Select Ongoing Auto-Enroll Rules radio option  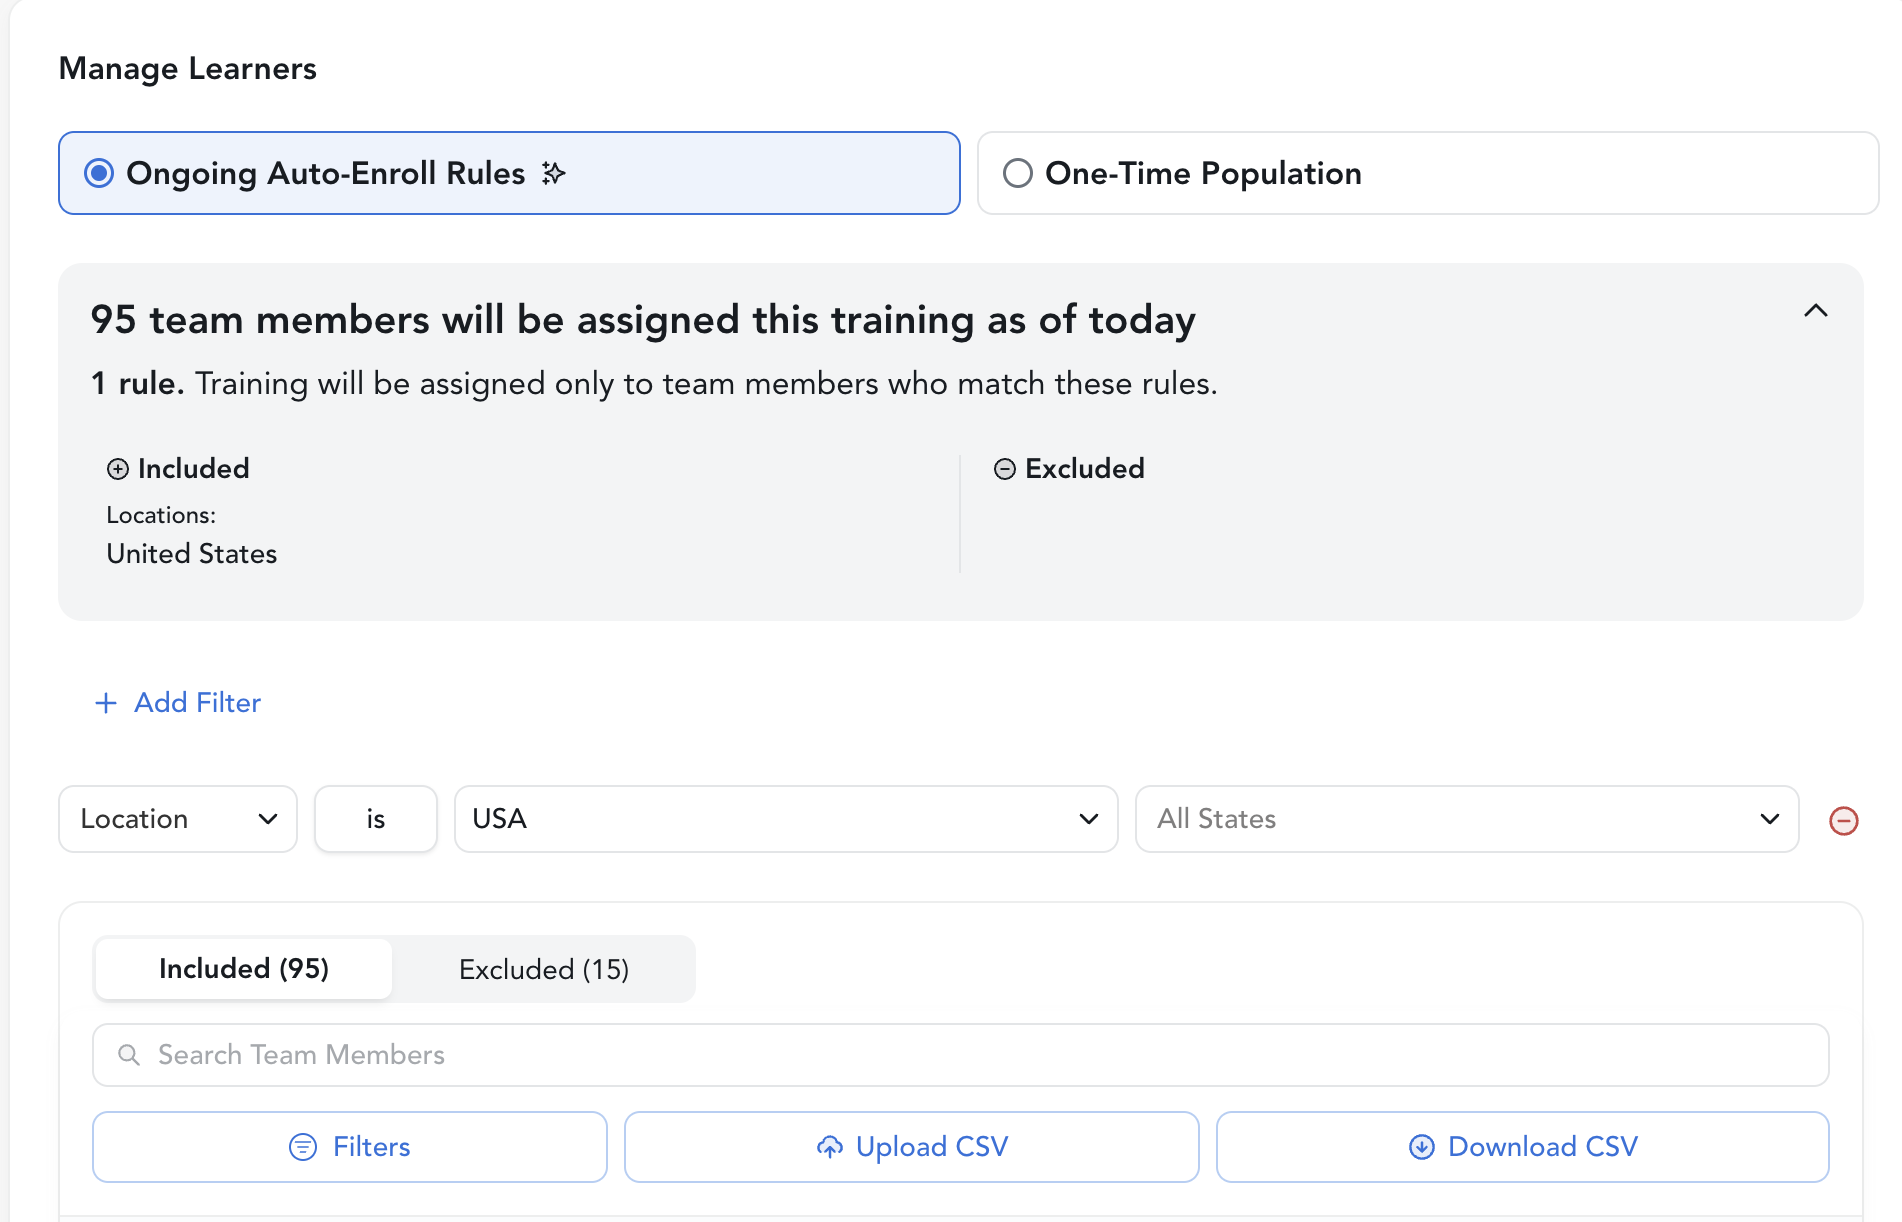509,173
